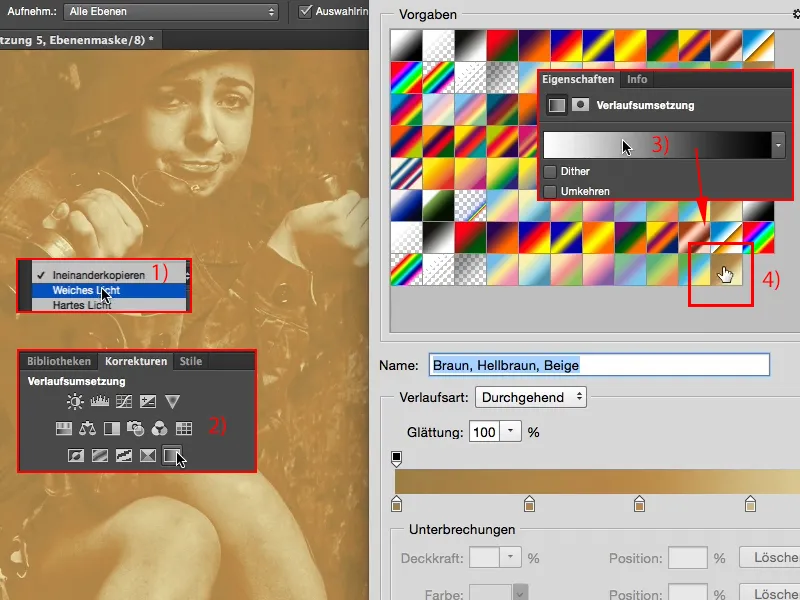Open the Verlaufsart dropdown showing Durchgehend

coord(531,395)
